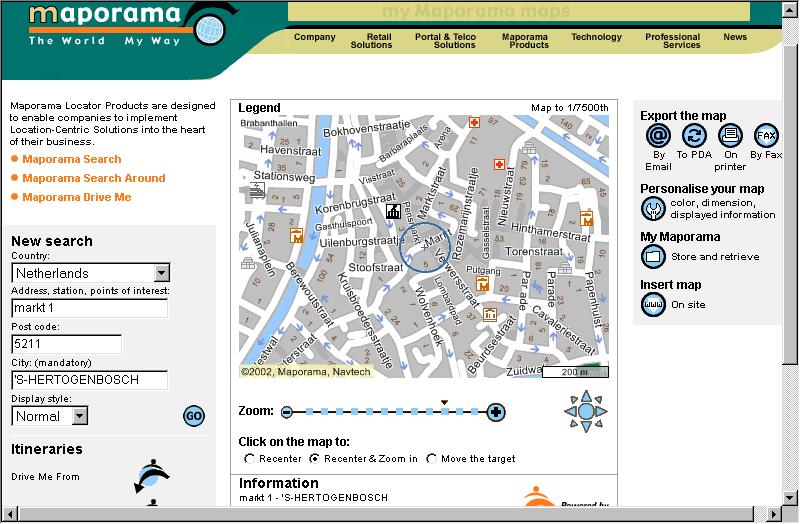Click the Drive Me From itinerary icon
The image size is (800, 524).
[x=152, y=476]
